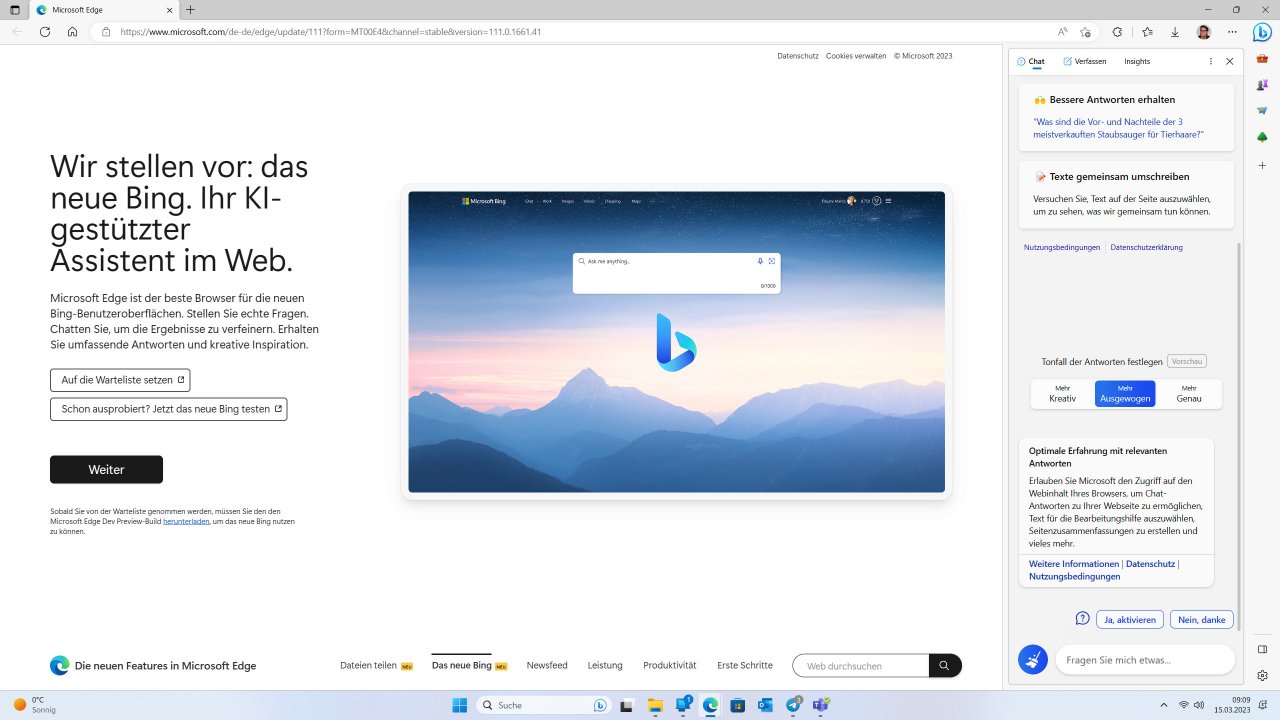Click the Read aloud icon
The width and height of the screenshot is (1280, 720).
1062,31
